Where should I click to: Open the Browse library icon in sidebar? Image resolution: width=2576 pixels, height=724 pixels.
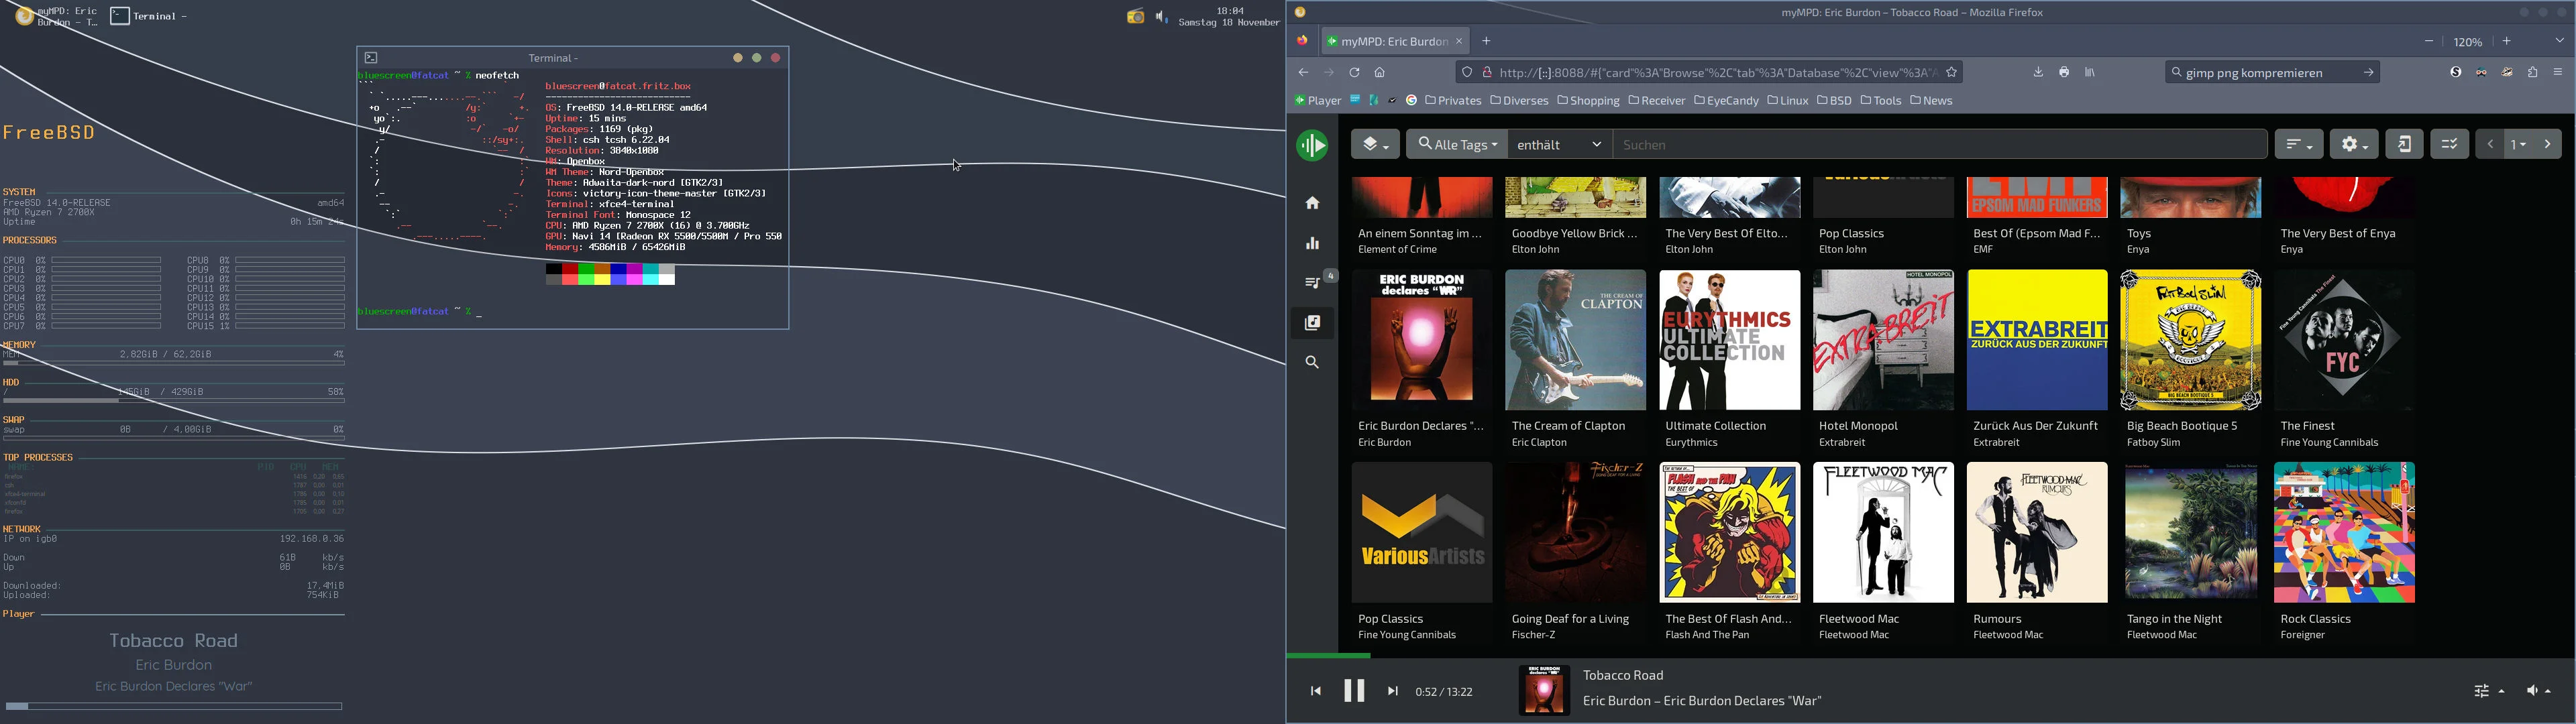click(1312, 323)
